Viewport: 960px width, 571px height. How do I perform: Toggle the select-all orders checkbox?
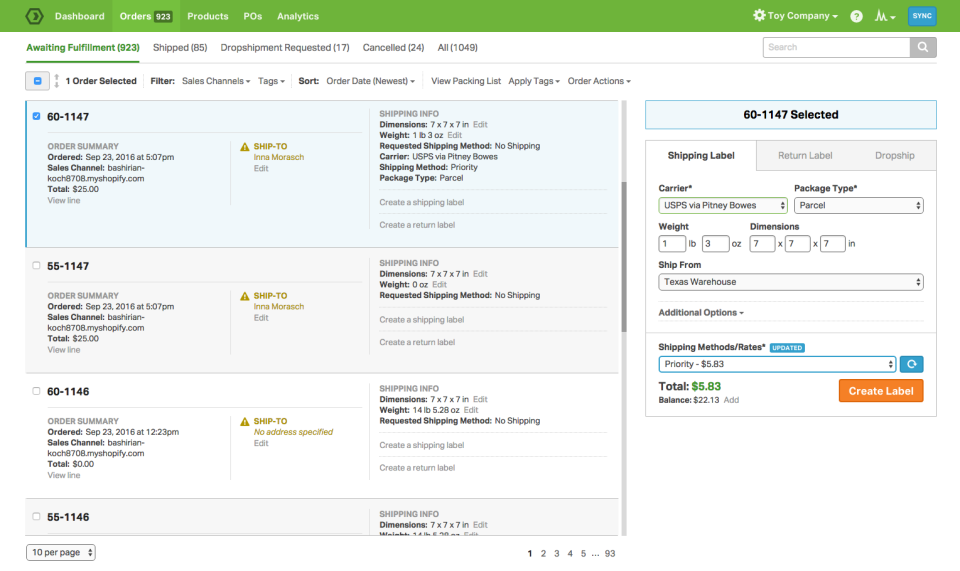coord(37,81)
